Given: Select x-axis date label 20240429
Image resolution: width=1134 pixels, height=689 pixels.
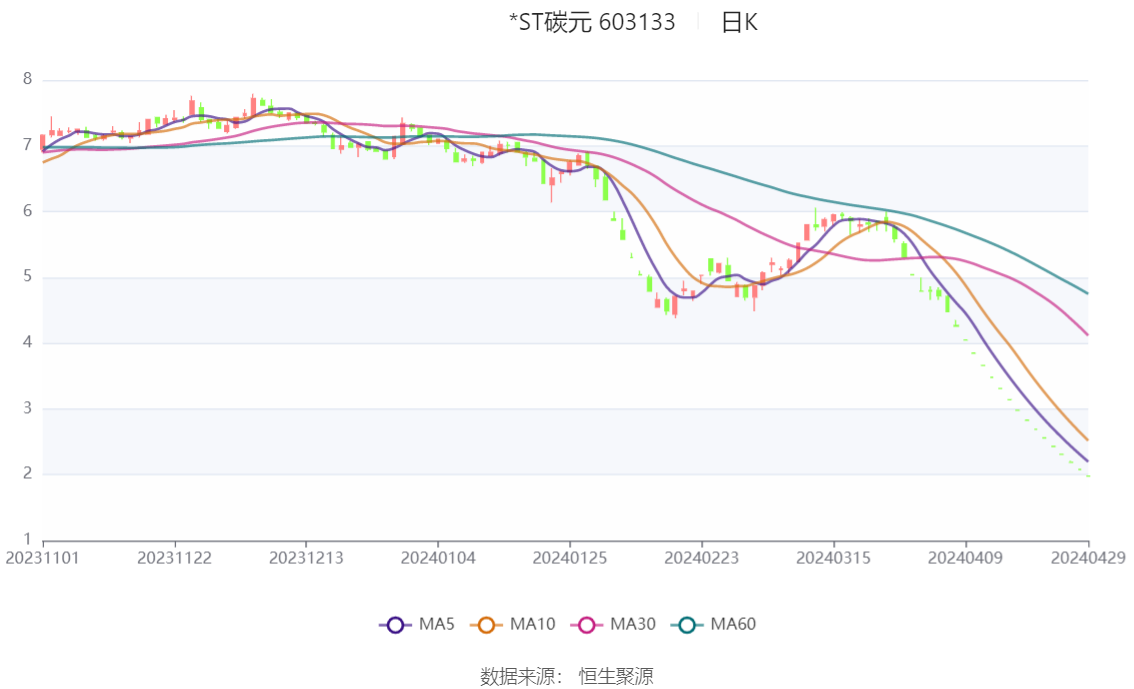Looking at the screenshot, I should coord(1088,558).
